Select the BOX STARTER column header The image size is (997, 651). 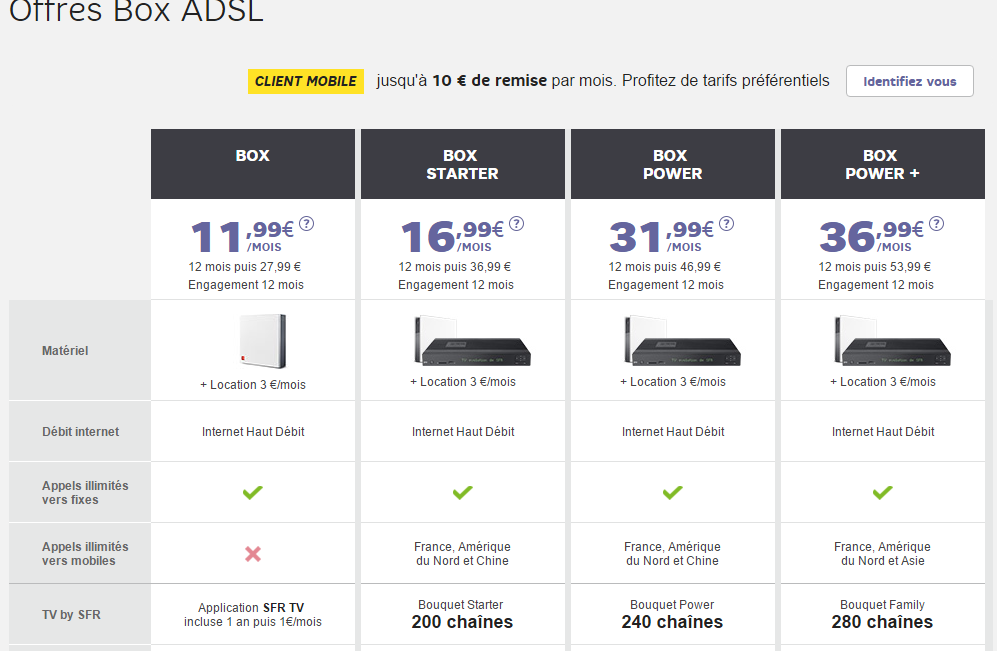point(462,164)
